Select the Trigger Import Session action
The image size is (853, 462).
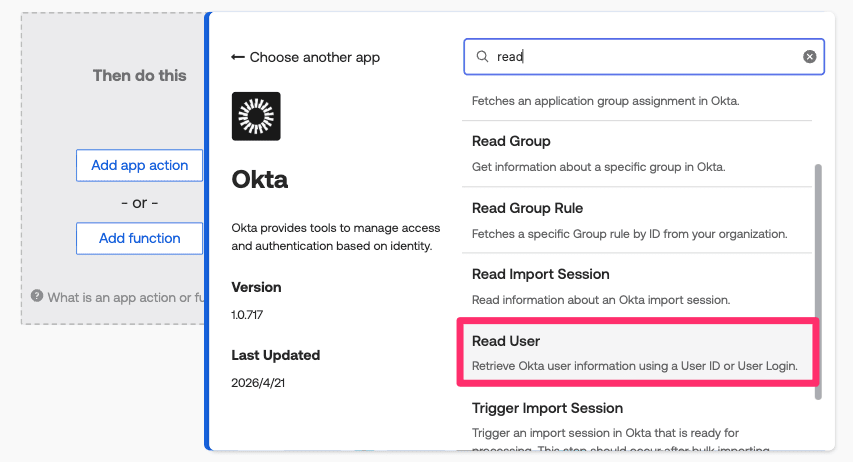[637, 418]
